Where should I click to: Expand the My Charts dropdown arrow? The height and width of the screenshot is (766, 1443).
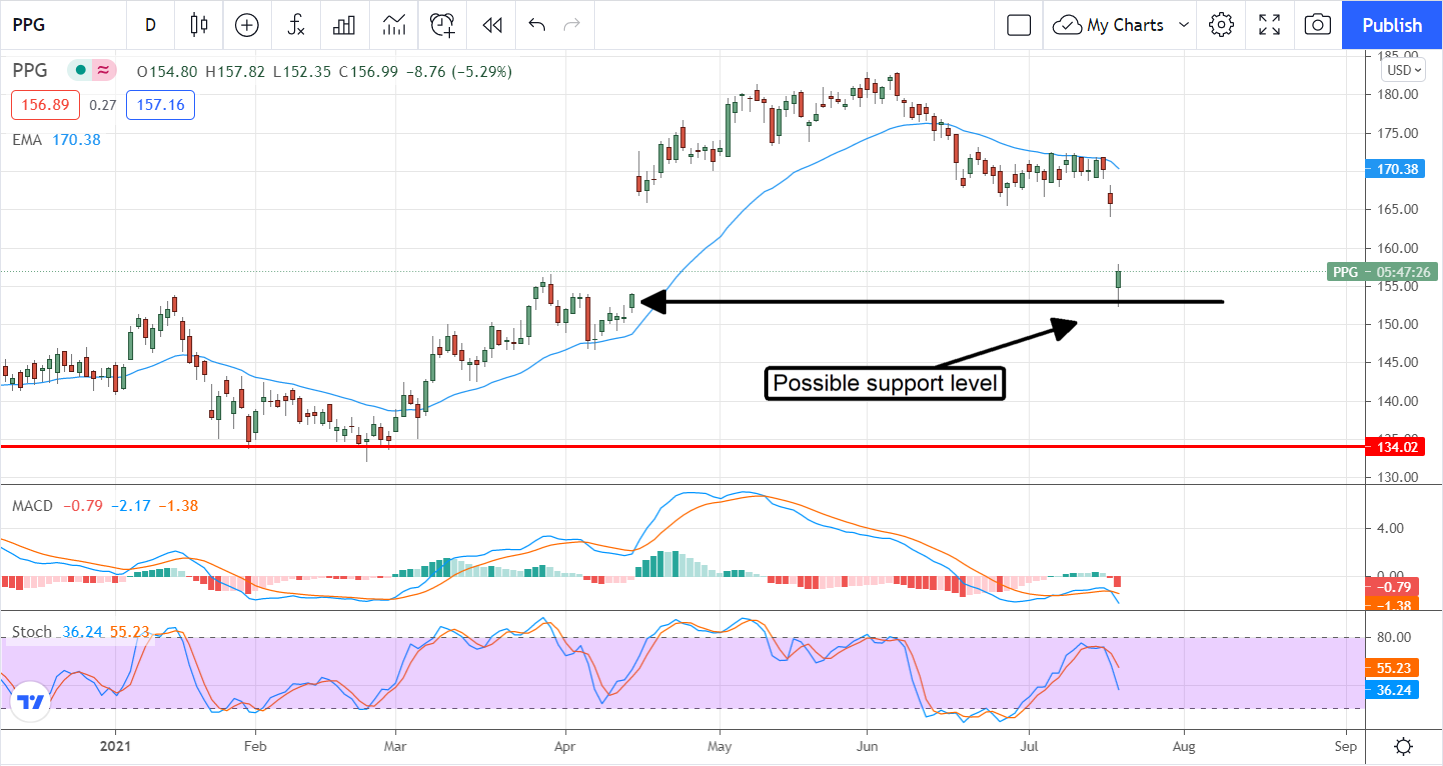pyautogui.click(x=1185, y=25)
